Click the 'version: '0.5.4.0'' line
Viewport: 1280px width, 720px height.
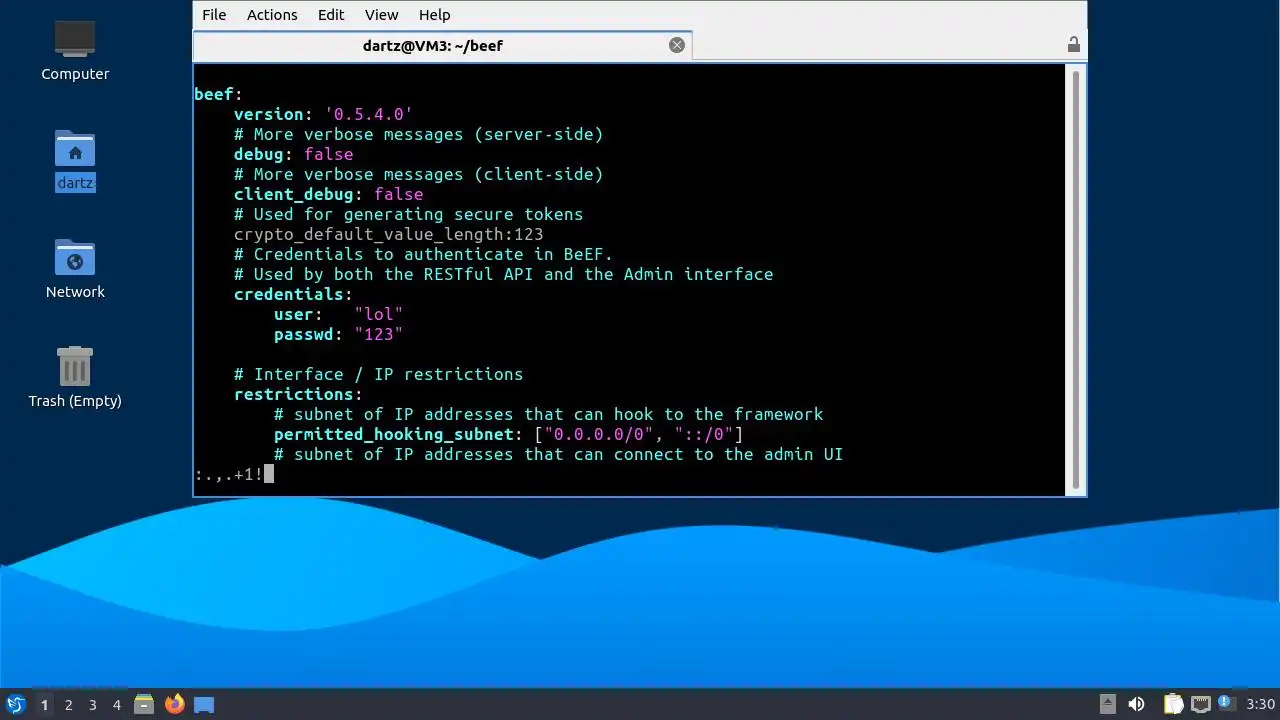pyautogui.click(x=323, y=114)
